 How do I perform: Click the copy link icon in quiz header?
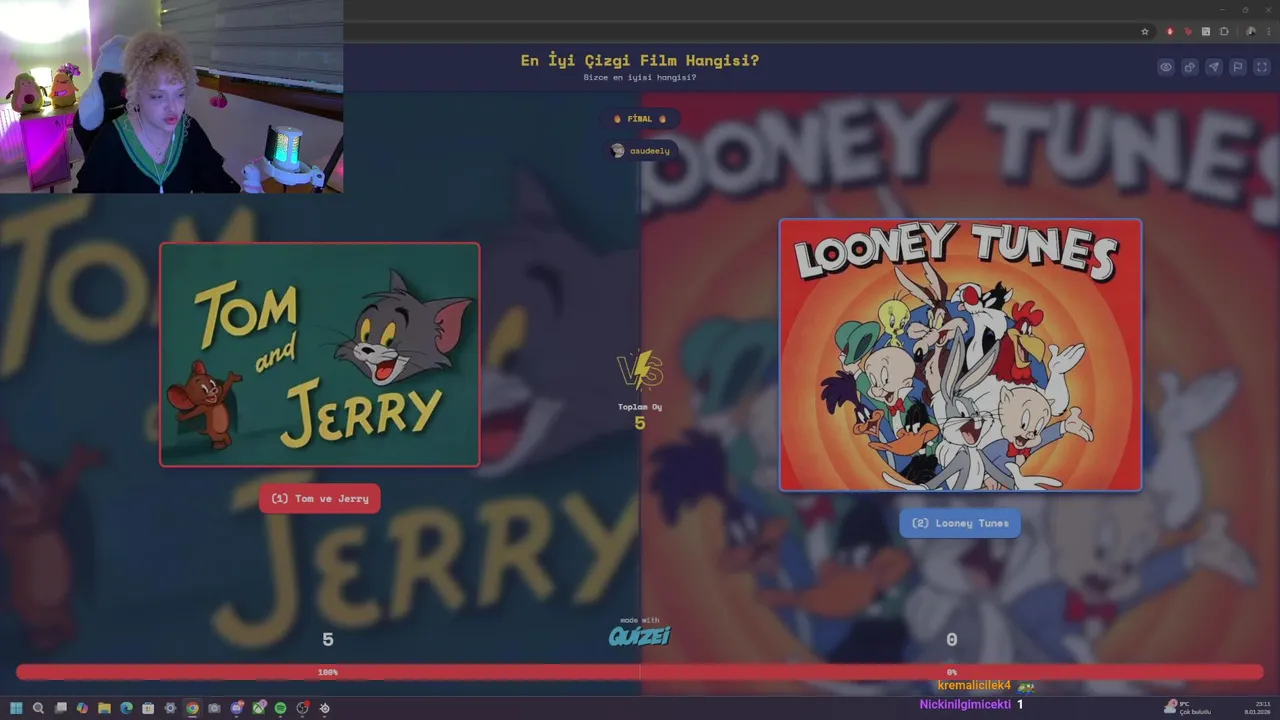[x=1190, y=67]
